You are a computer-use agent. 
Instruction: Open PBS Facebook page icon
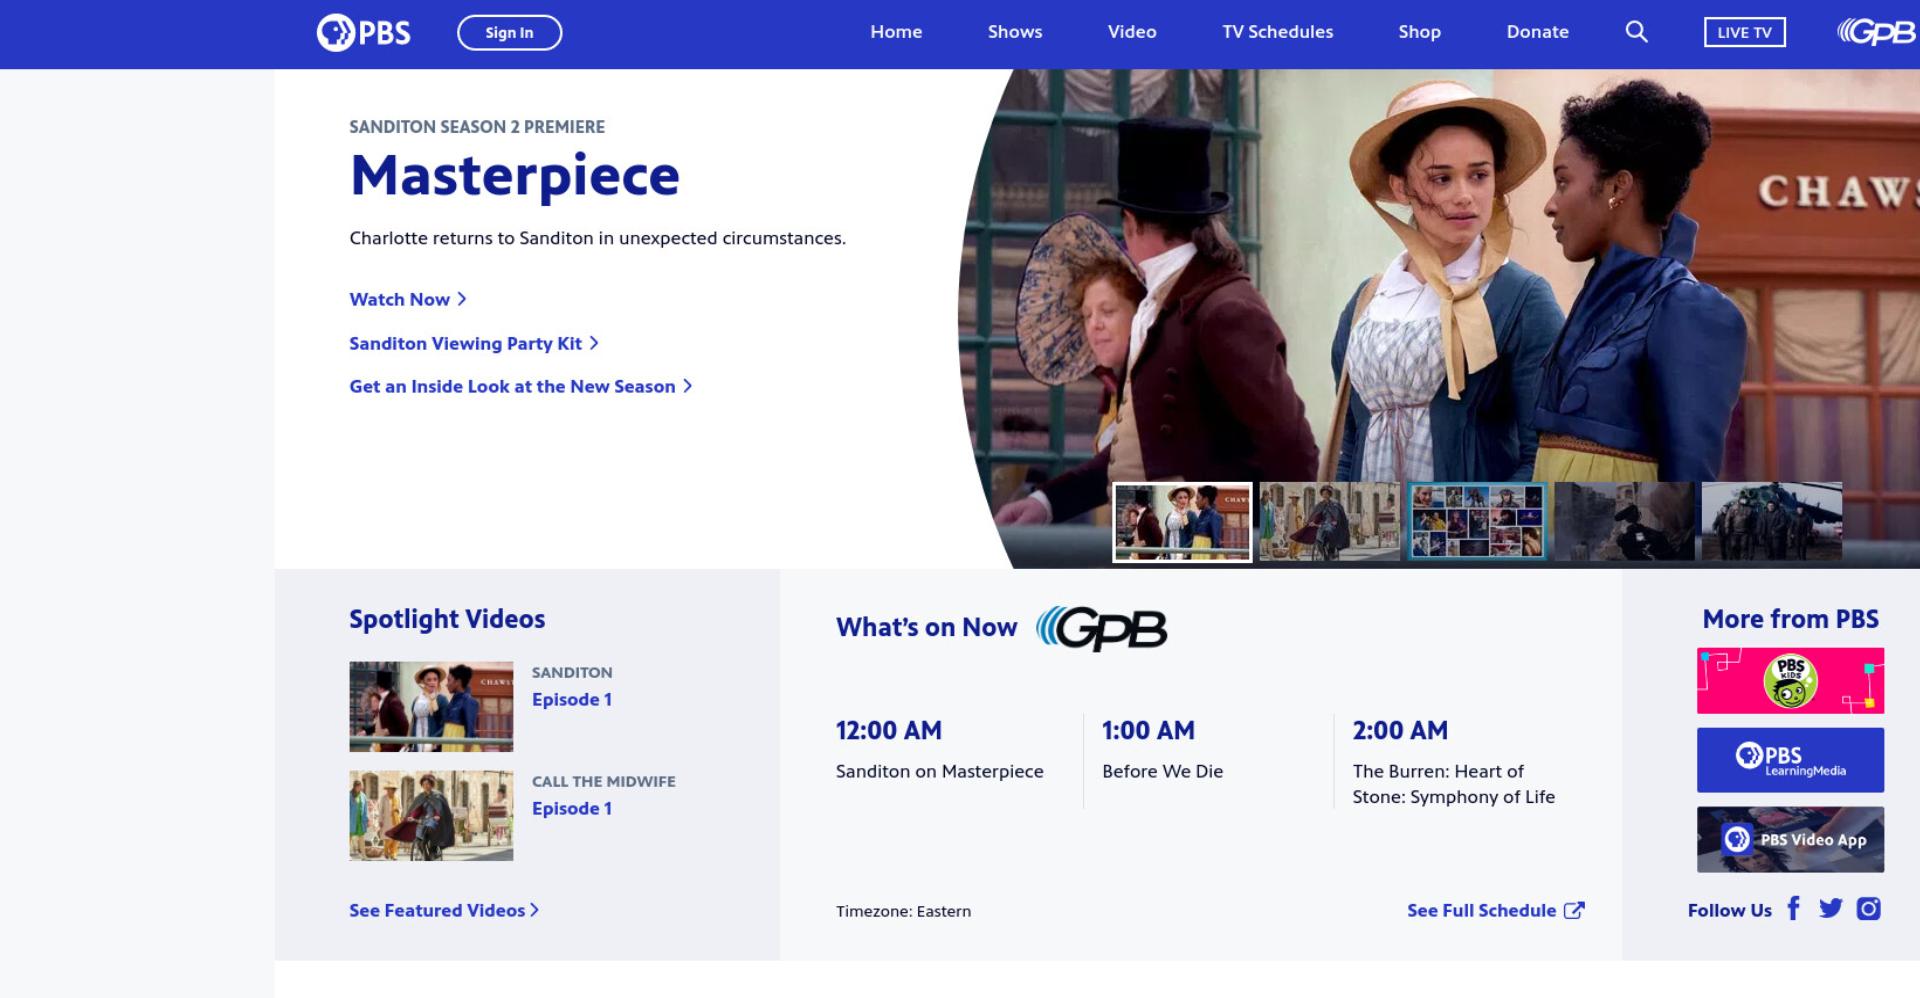click(x=1794, y=908)
